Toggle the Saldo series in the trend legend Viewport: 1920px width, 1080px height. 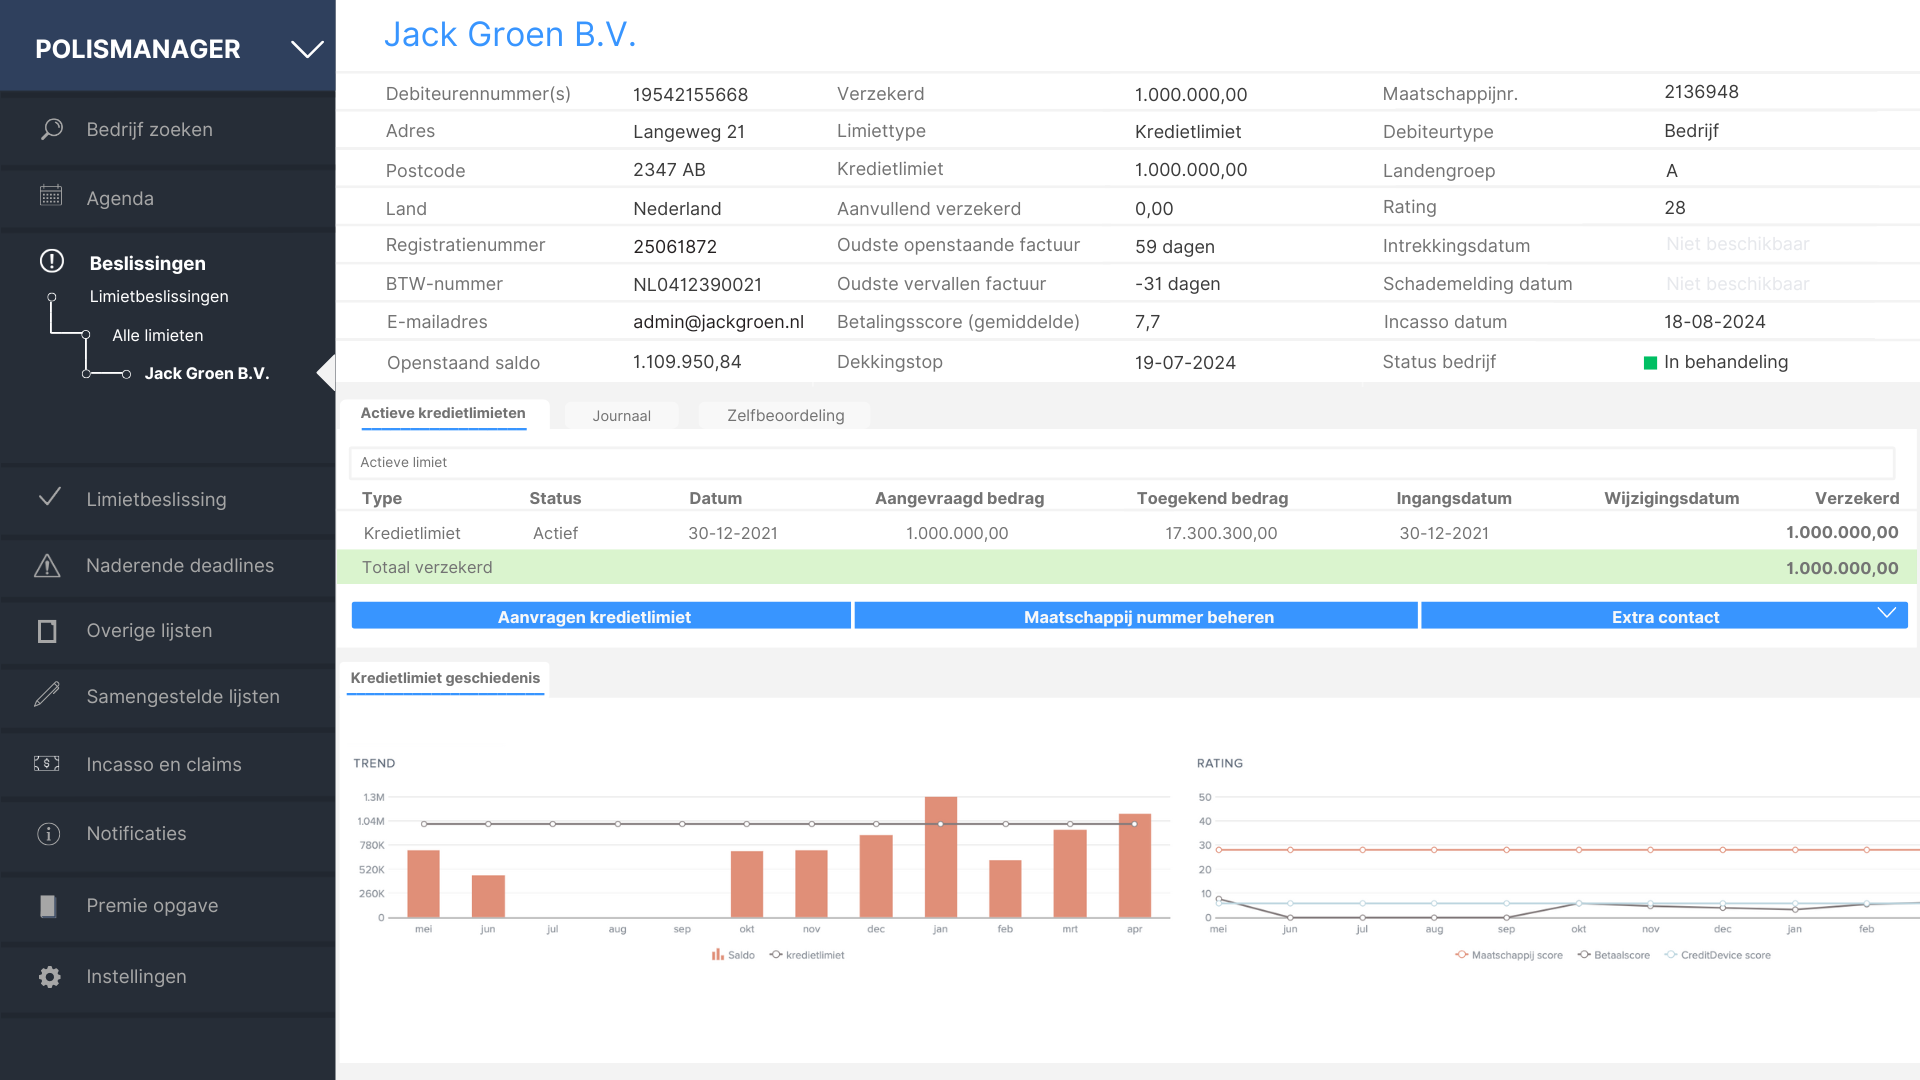pyautogui.click(x=735, y=955)
